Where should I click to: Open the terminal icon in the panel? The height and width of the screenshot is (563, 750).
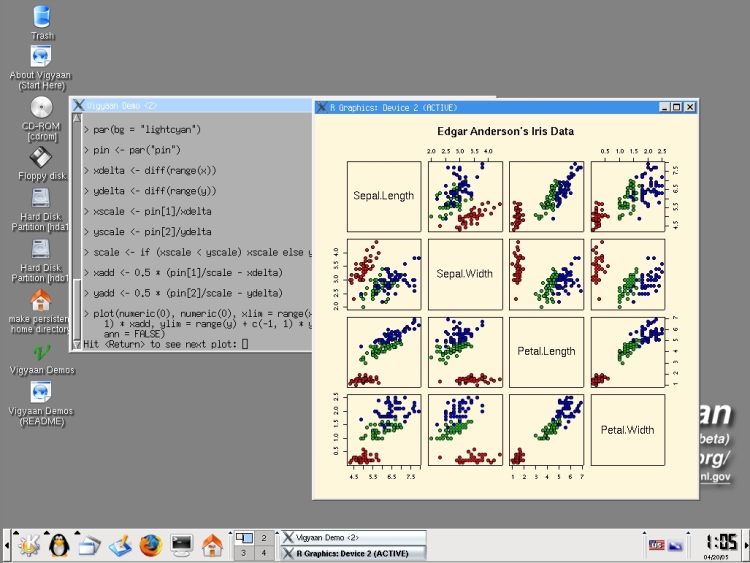[181, 545]
